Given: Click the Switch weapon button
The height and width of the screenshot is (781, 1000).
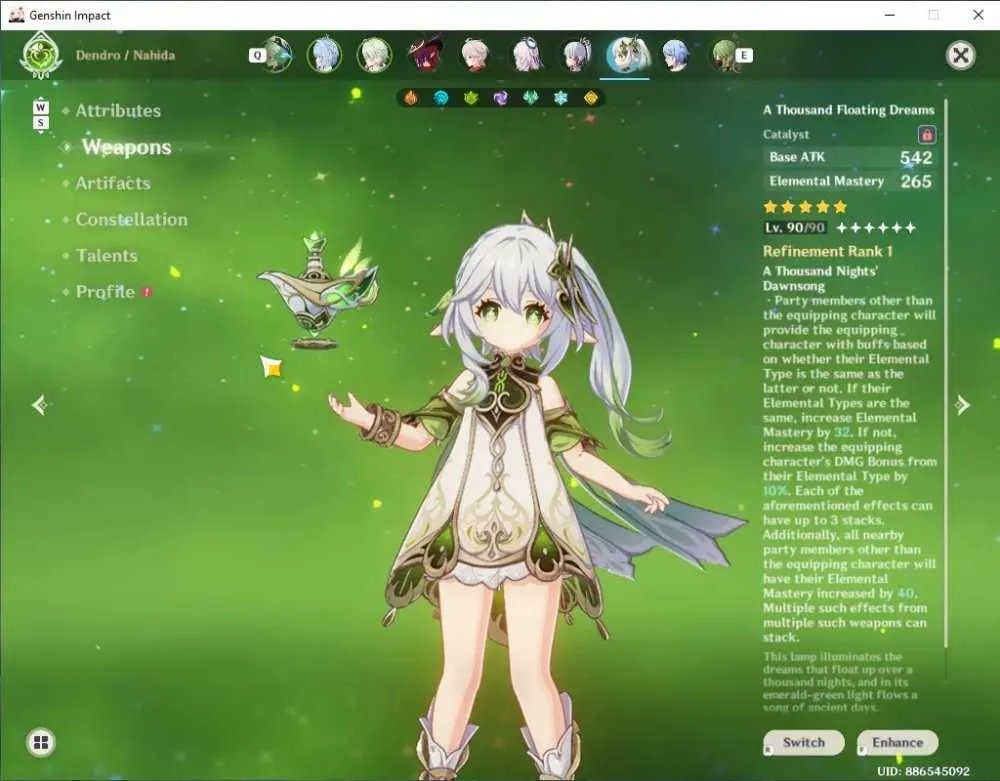Looking at the screenshot, I should [804, 743].
